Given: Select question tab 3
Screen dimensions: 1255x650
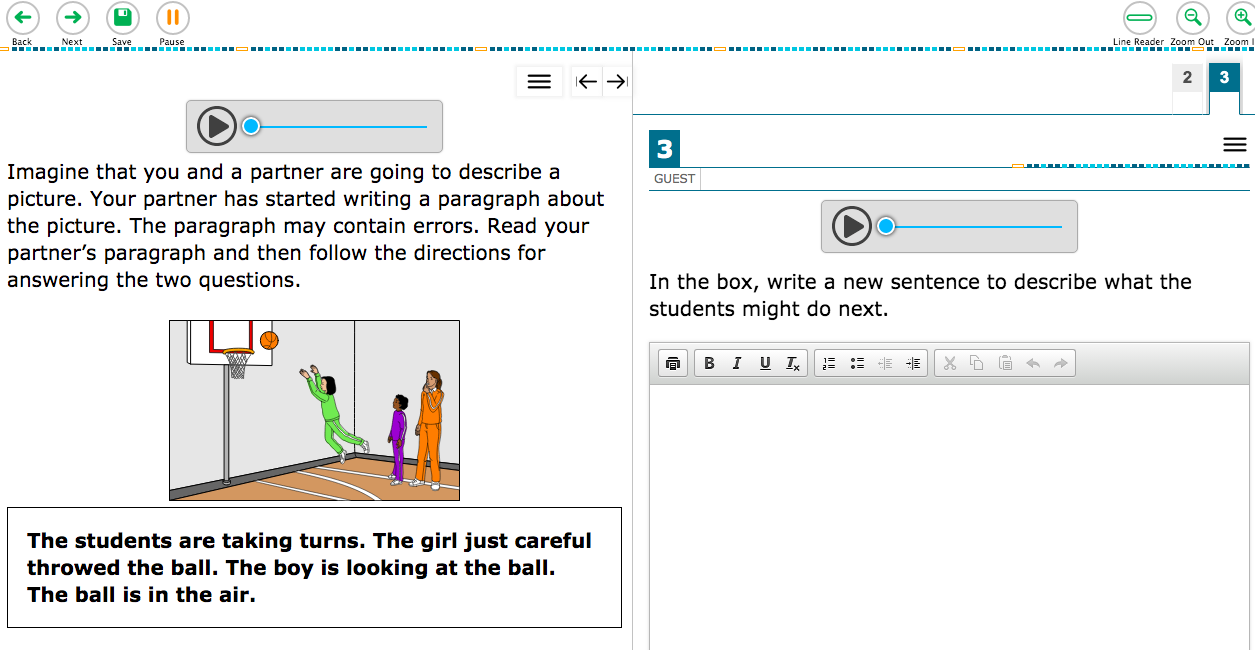Looking at the screenshot, I should pos(1224,78).
